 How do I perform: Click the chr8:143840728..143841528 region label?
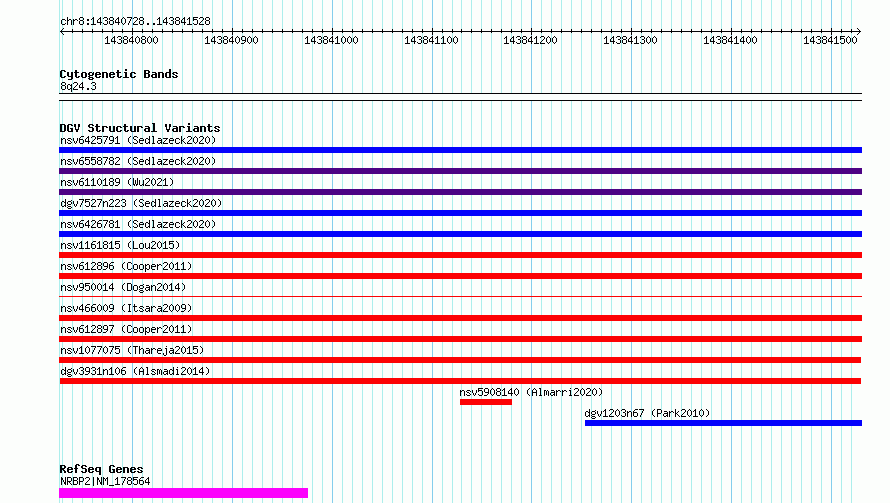[135, 21]
